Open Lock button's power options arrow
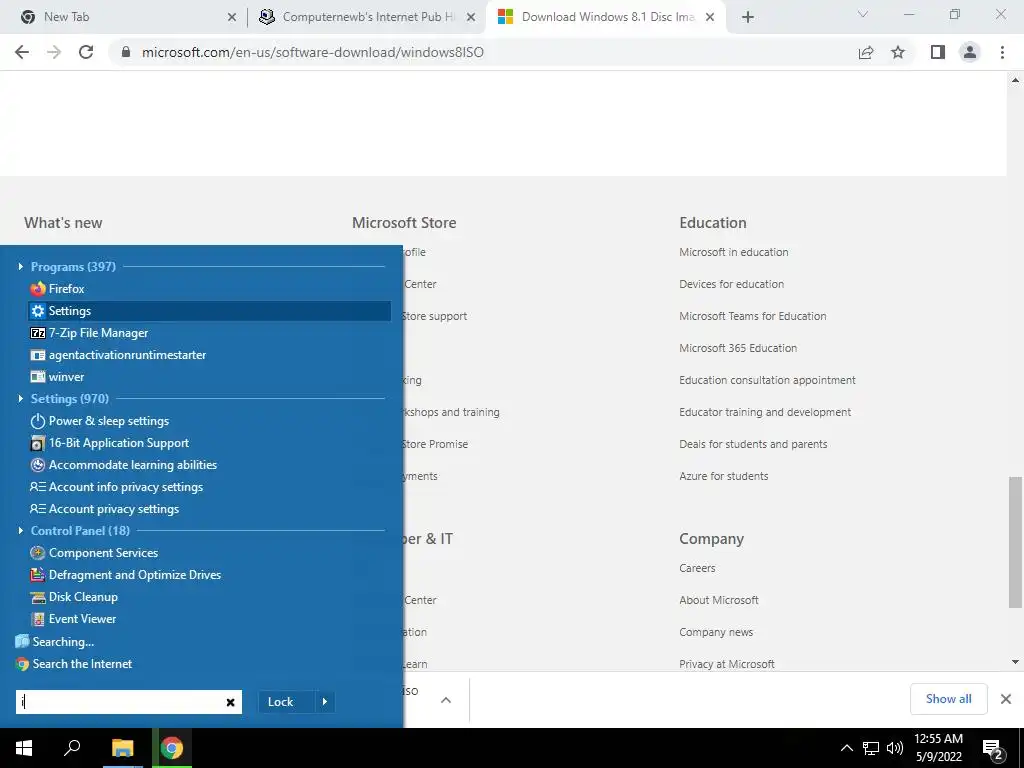 (x=325, y=702)
